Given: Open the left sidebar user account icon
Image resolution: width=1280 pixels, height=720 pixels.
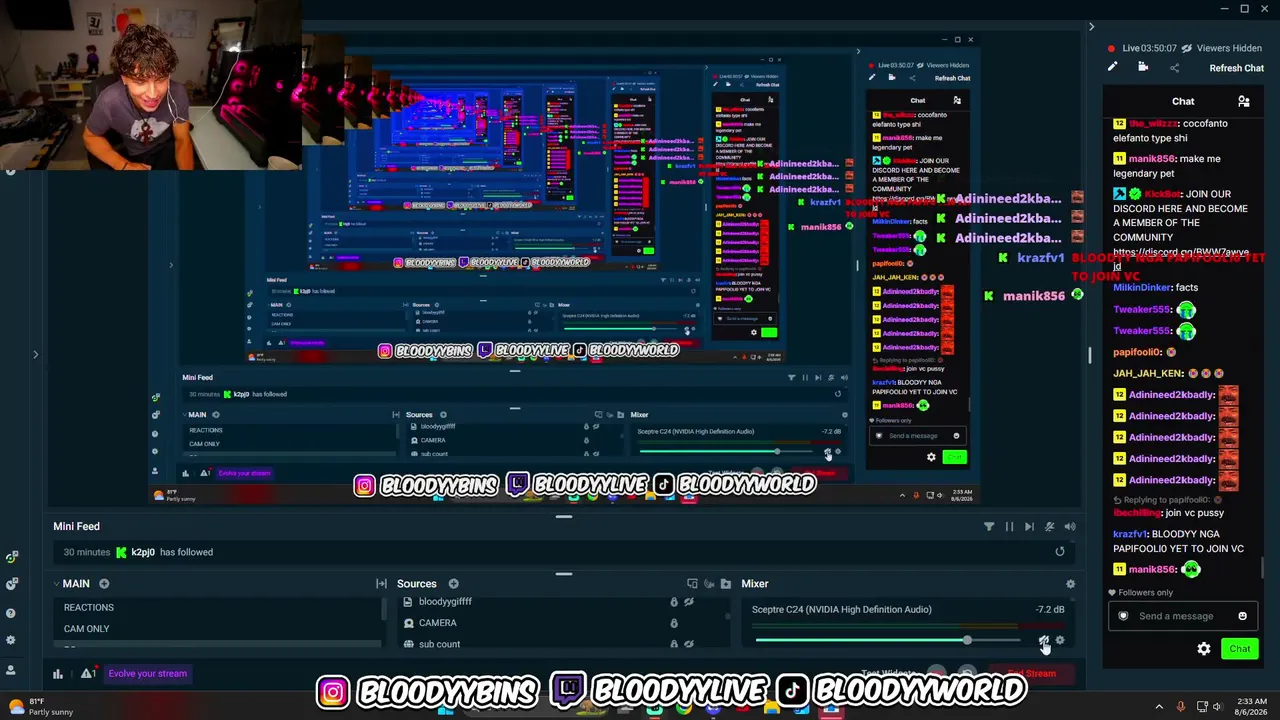Looking at the screenshot, I should point(11,669).
